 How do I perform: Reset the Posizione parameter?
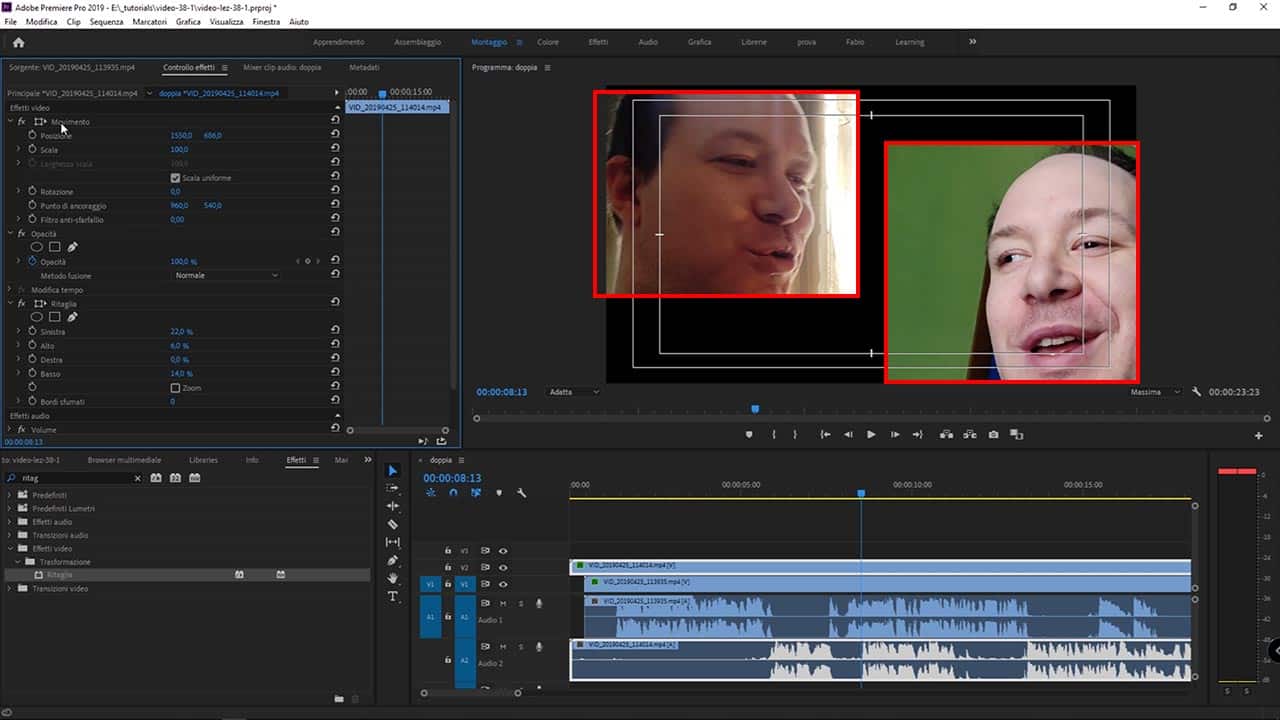[335, 135]
